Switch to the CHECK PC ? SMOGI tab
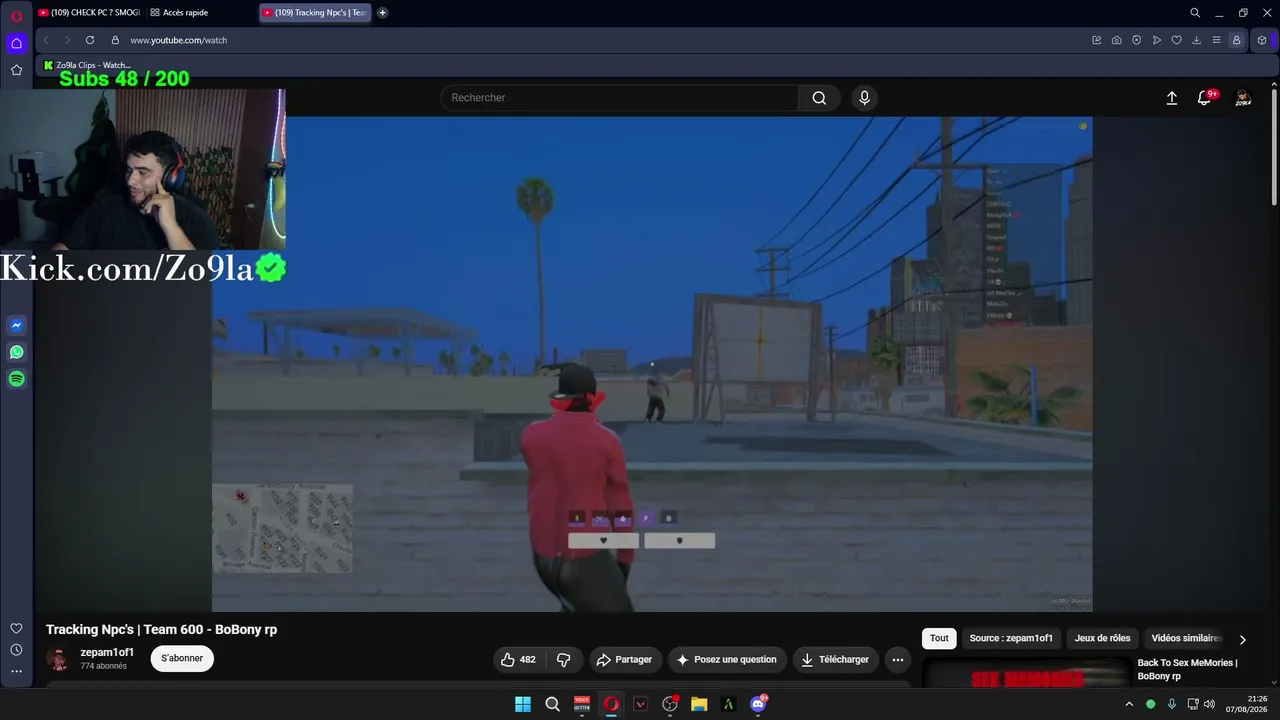1280x720 pixels. (88, 13)
